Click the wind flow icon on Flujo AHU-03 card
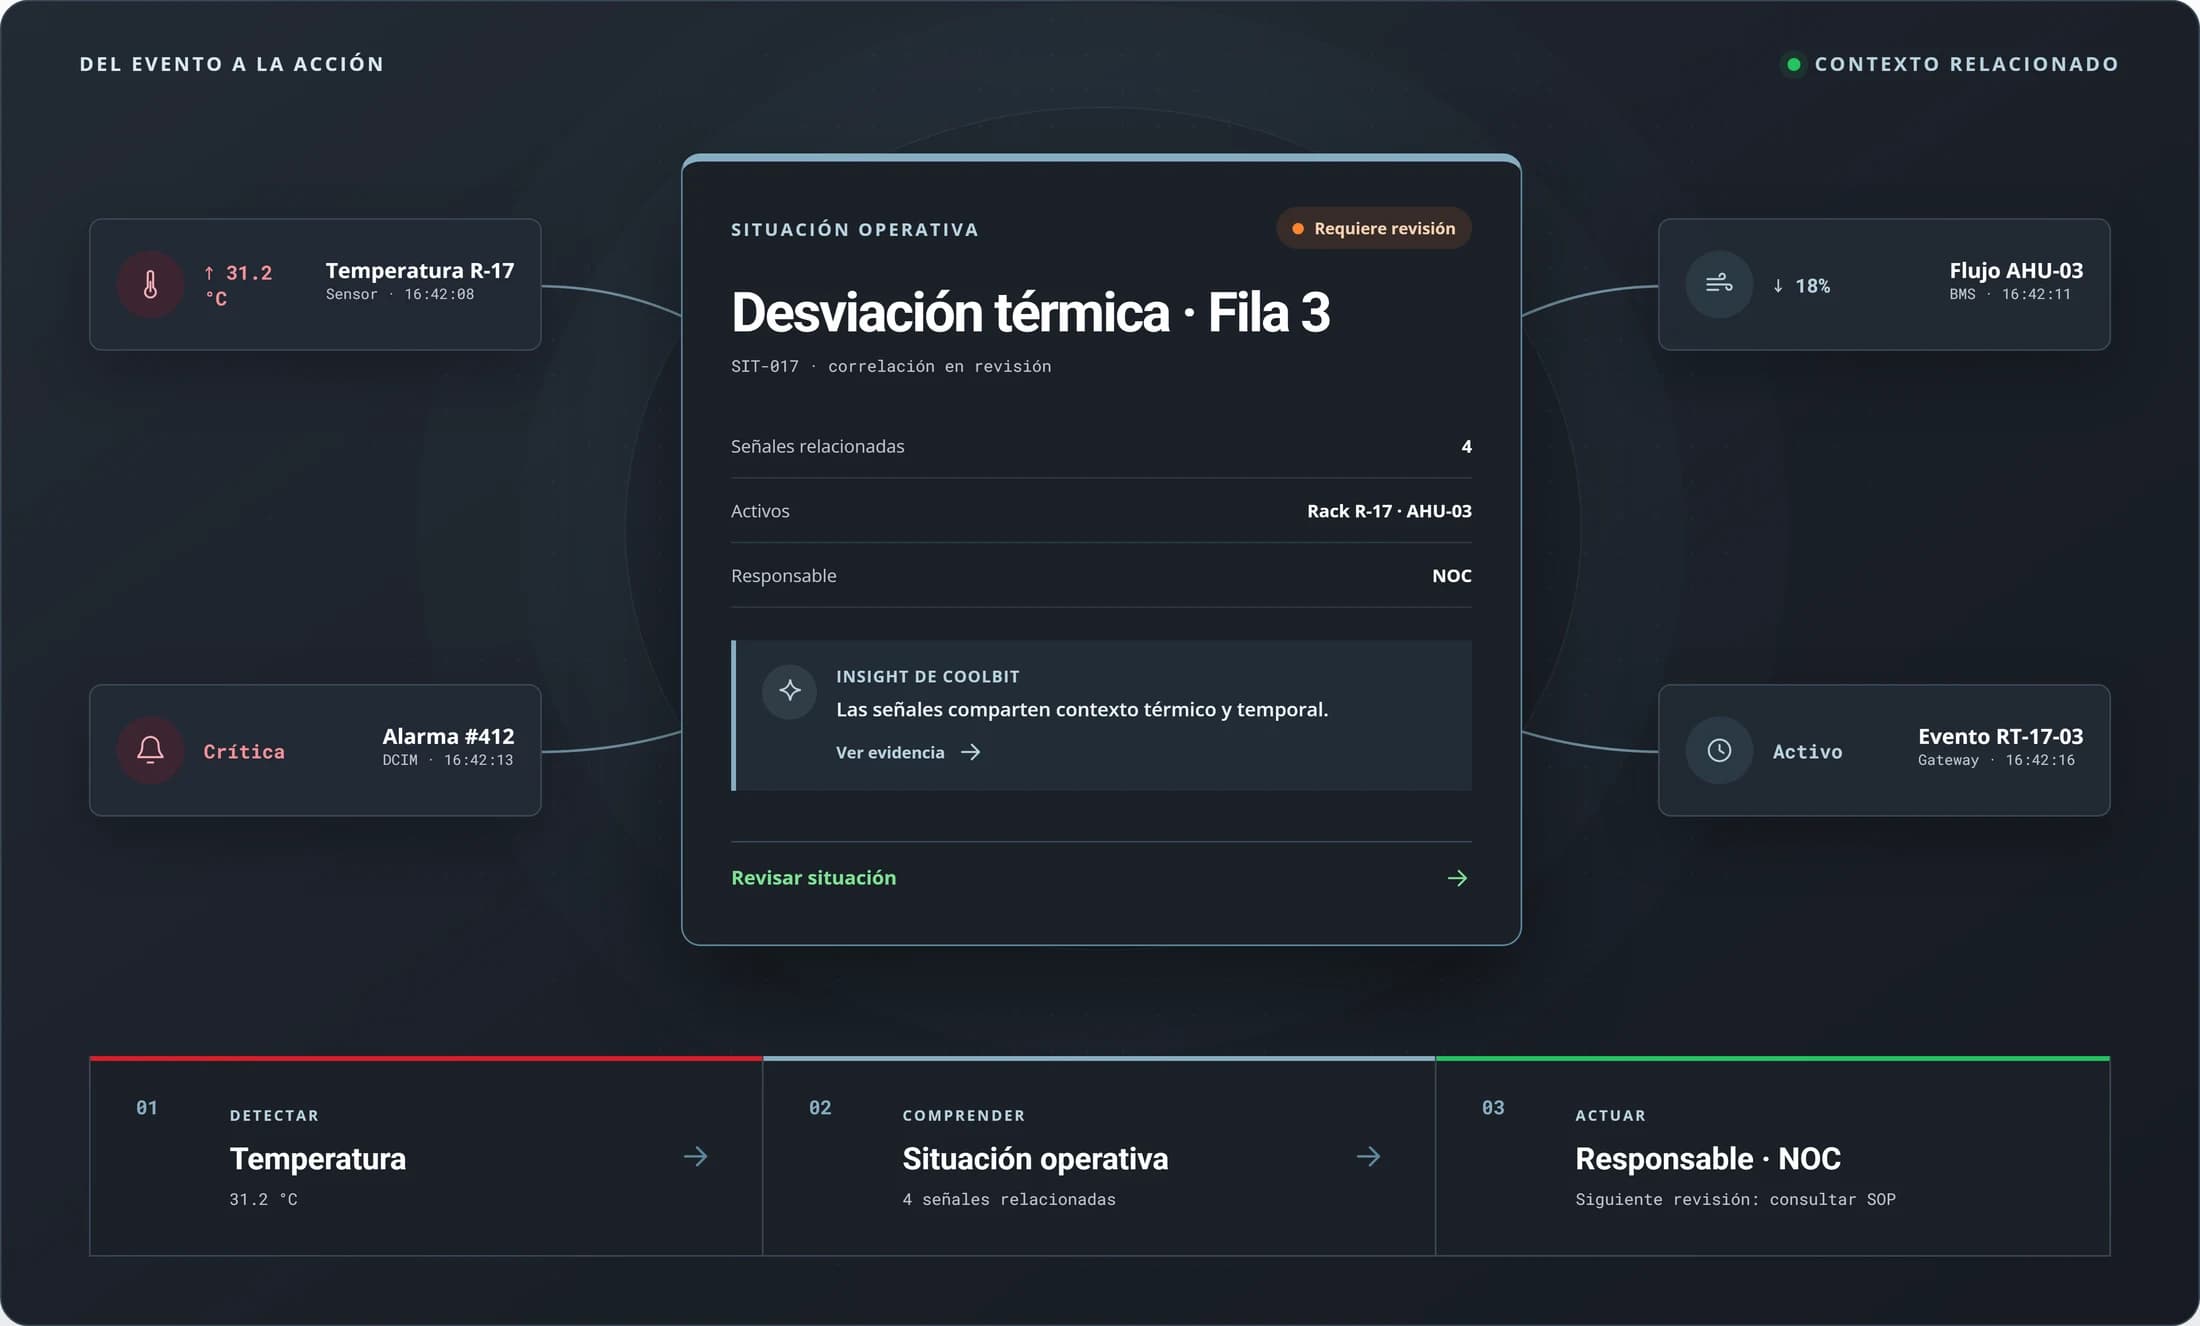The image size is (2200, 1326). [x=1719, y=285]
